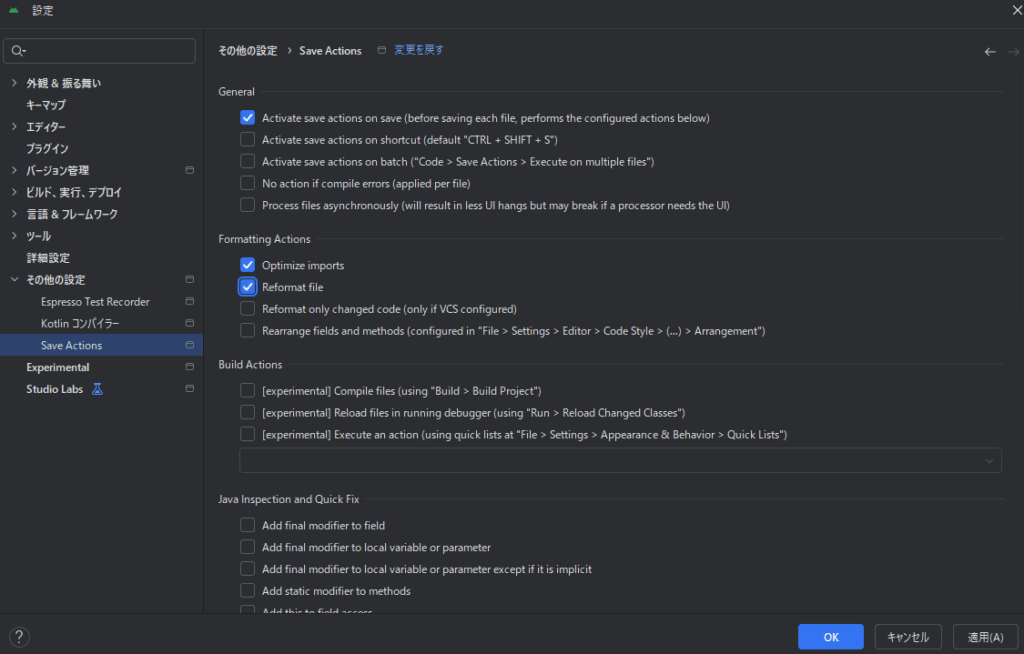The height and width of the screenshot is (654, 1024).
Task: Select Kotlin コンパイラー in settings tree
Action: tap(80, 324)
